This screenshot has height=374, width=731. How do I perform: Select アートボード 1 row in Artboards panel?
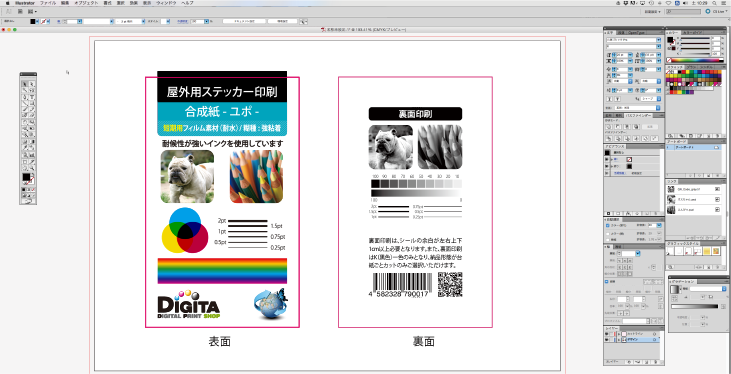pyautogui.click(x=694, y=147)
